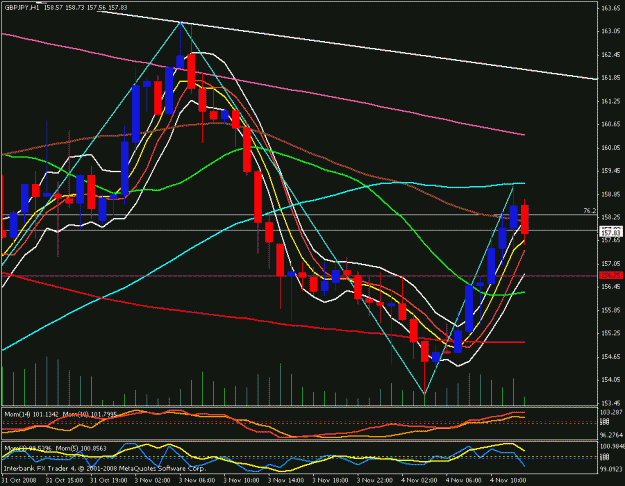This screenshot has height=486, width=625.
Task: Click the 160.65 price axis label
Action: (x=610, y=124)
